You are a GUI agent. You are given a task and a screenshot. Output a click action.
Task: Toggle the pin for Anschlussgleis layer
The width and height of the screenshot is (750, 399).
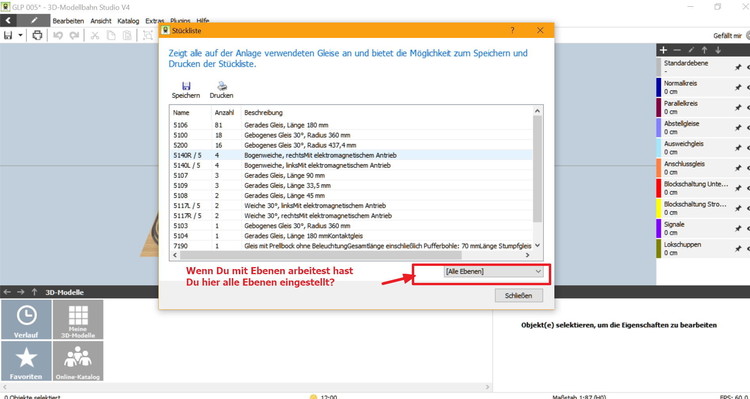tap(738, 168)
